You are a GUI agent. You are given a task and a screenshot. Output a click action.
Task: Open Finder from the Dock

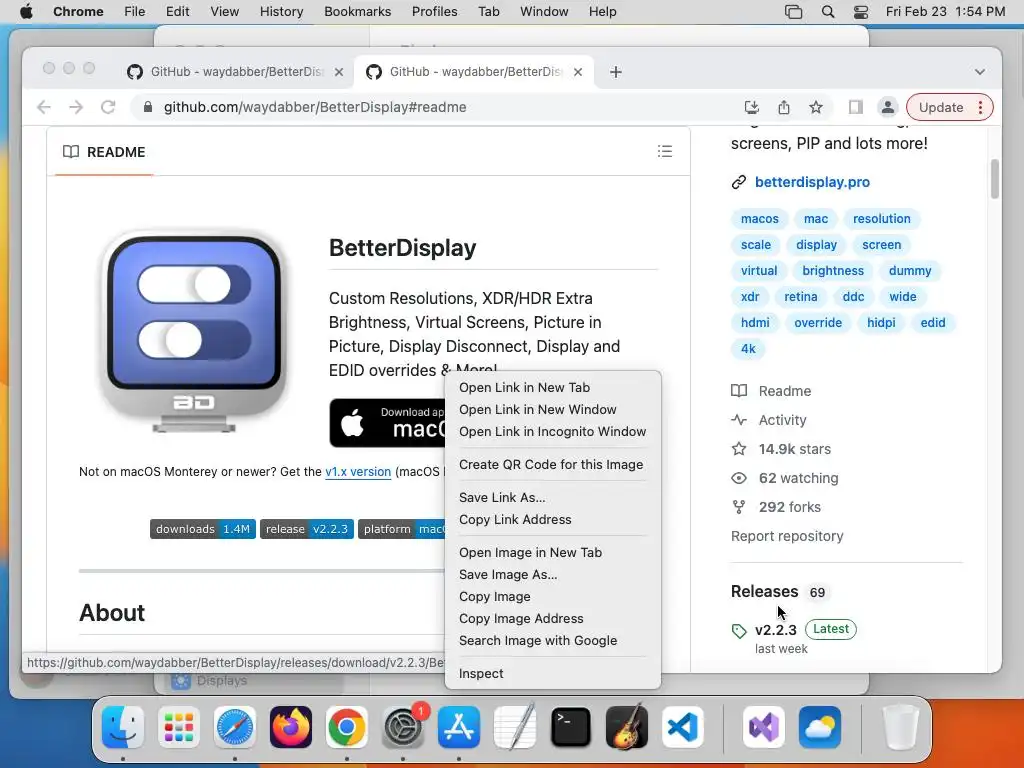[123, 727]
